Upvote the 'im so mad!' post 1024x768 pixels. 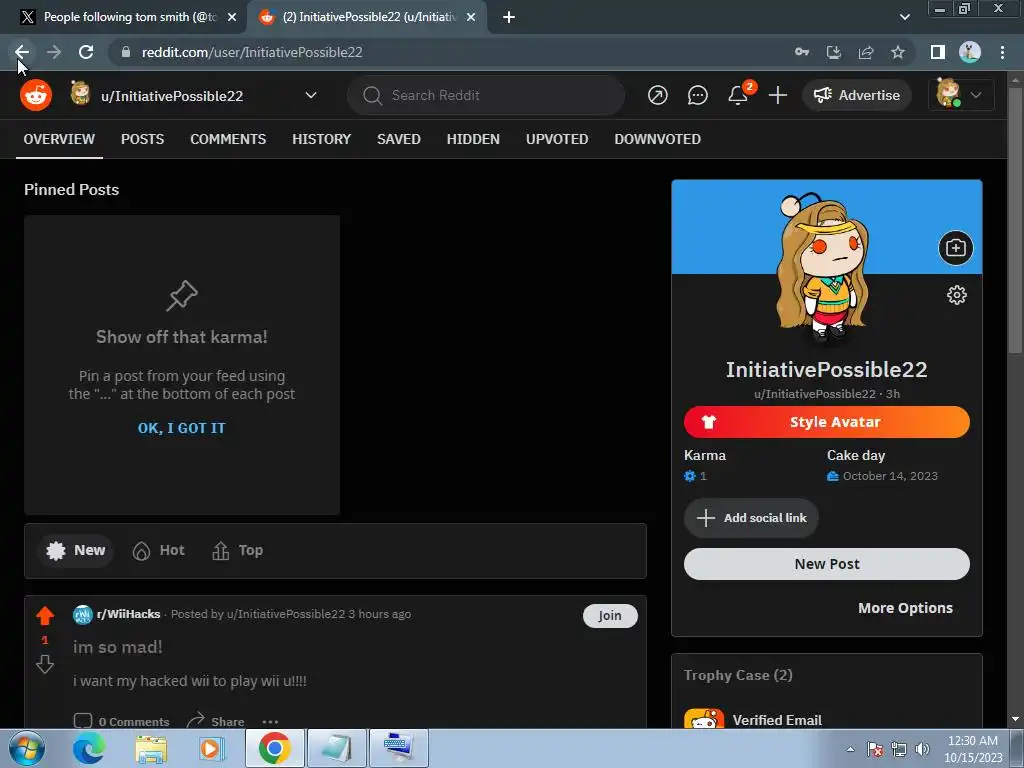click(45, 616)
